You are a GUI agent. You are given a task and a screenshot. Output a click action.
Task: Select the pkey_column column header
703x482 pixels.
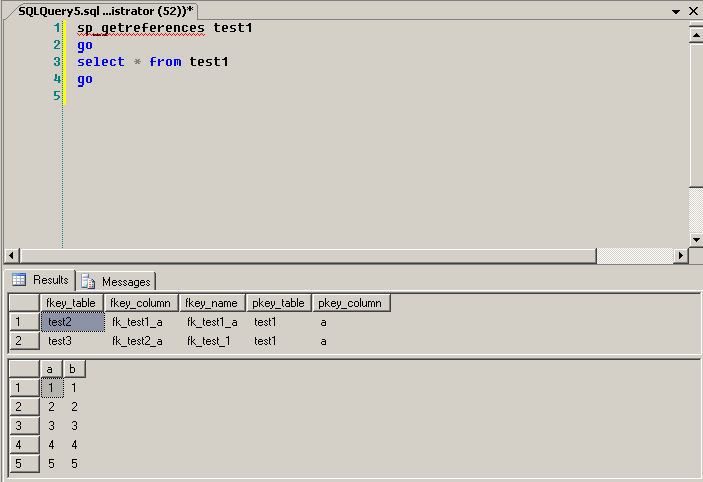351,303
